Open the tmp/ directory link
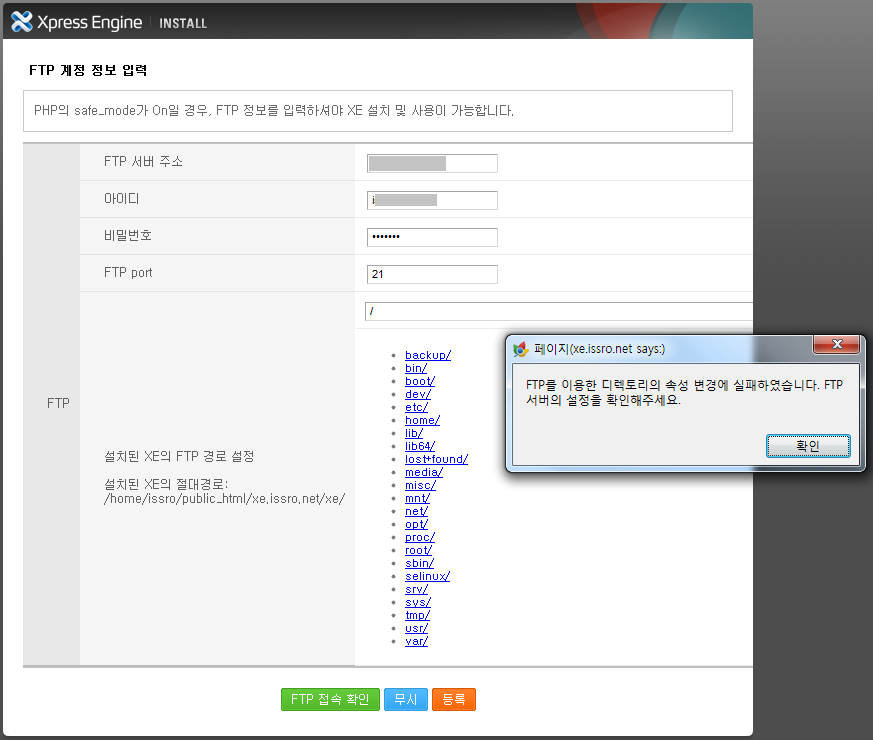The width and height of the screenshot is (873, 740). coord(417,615)
